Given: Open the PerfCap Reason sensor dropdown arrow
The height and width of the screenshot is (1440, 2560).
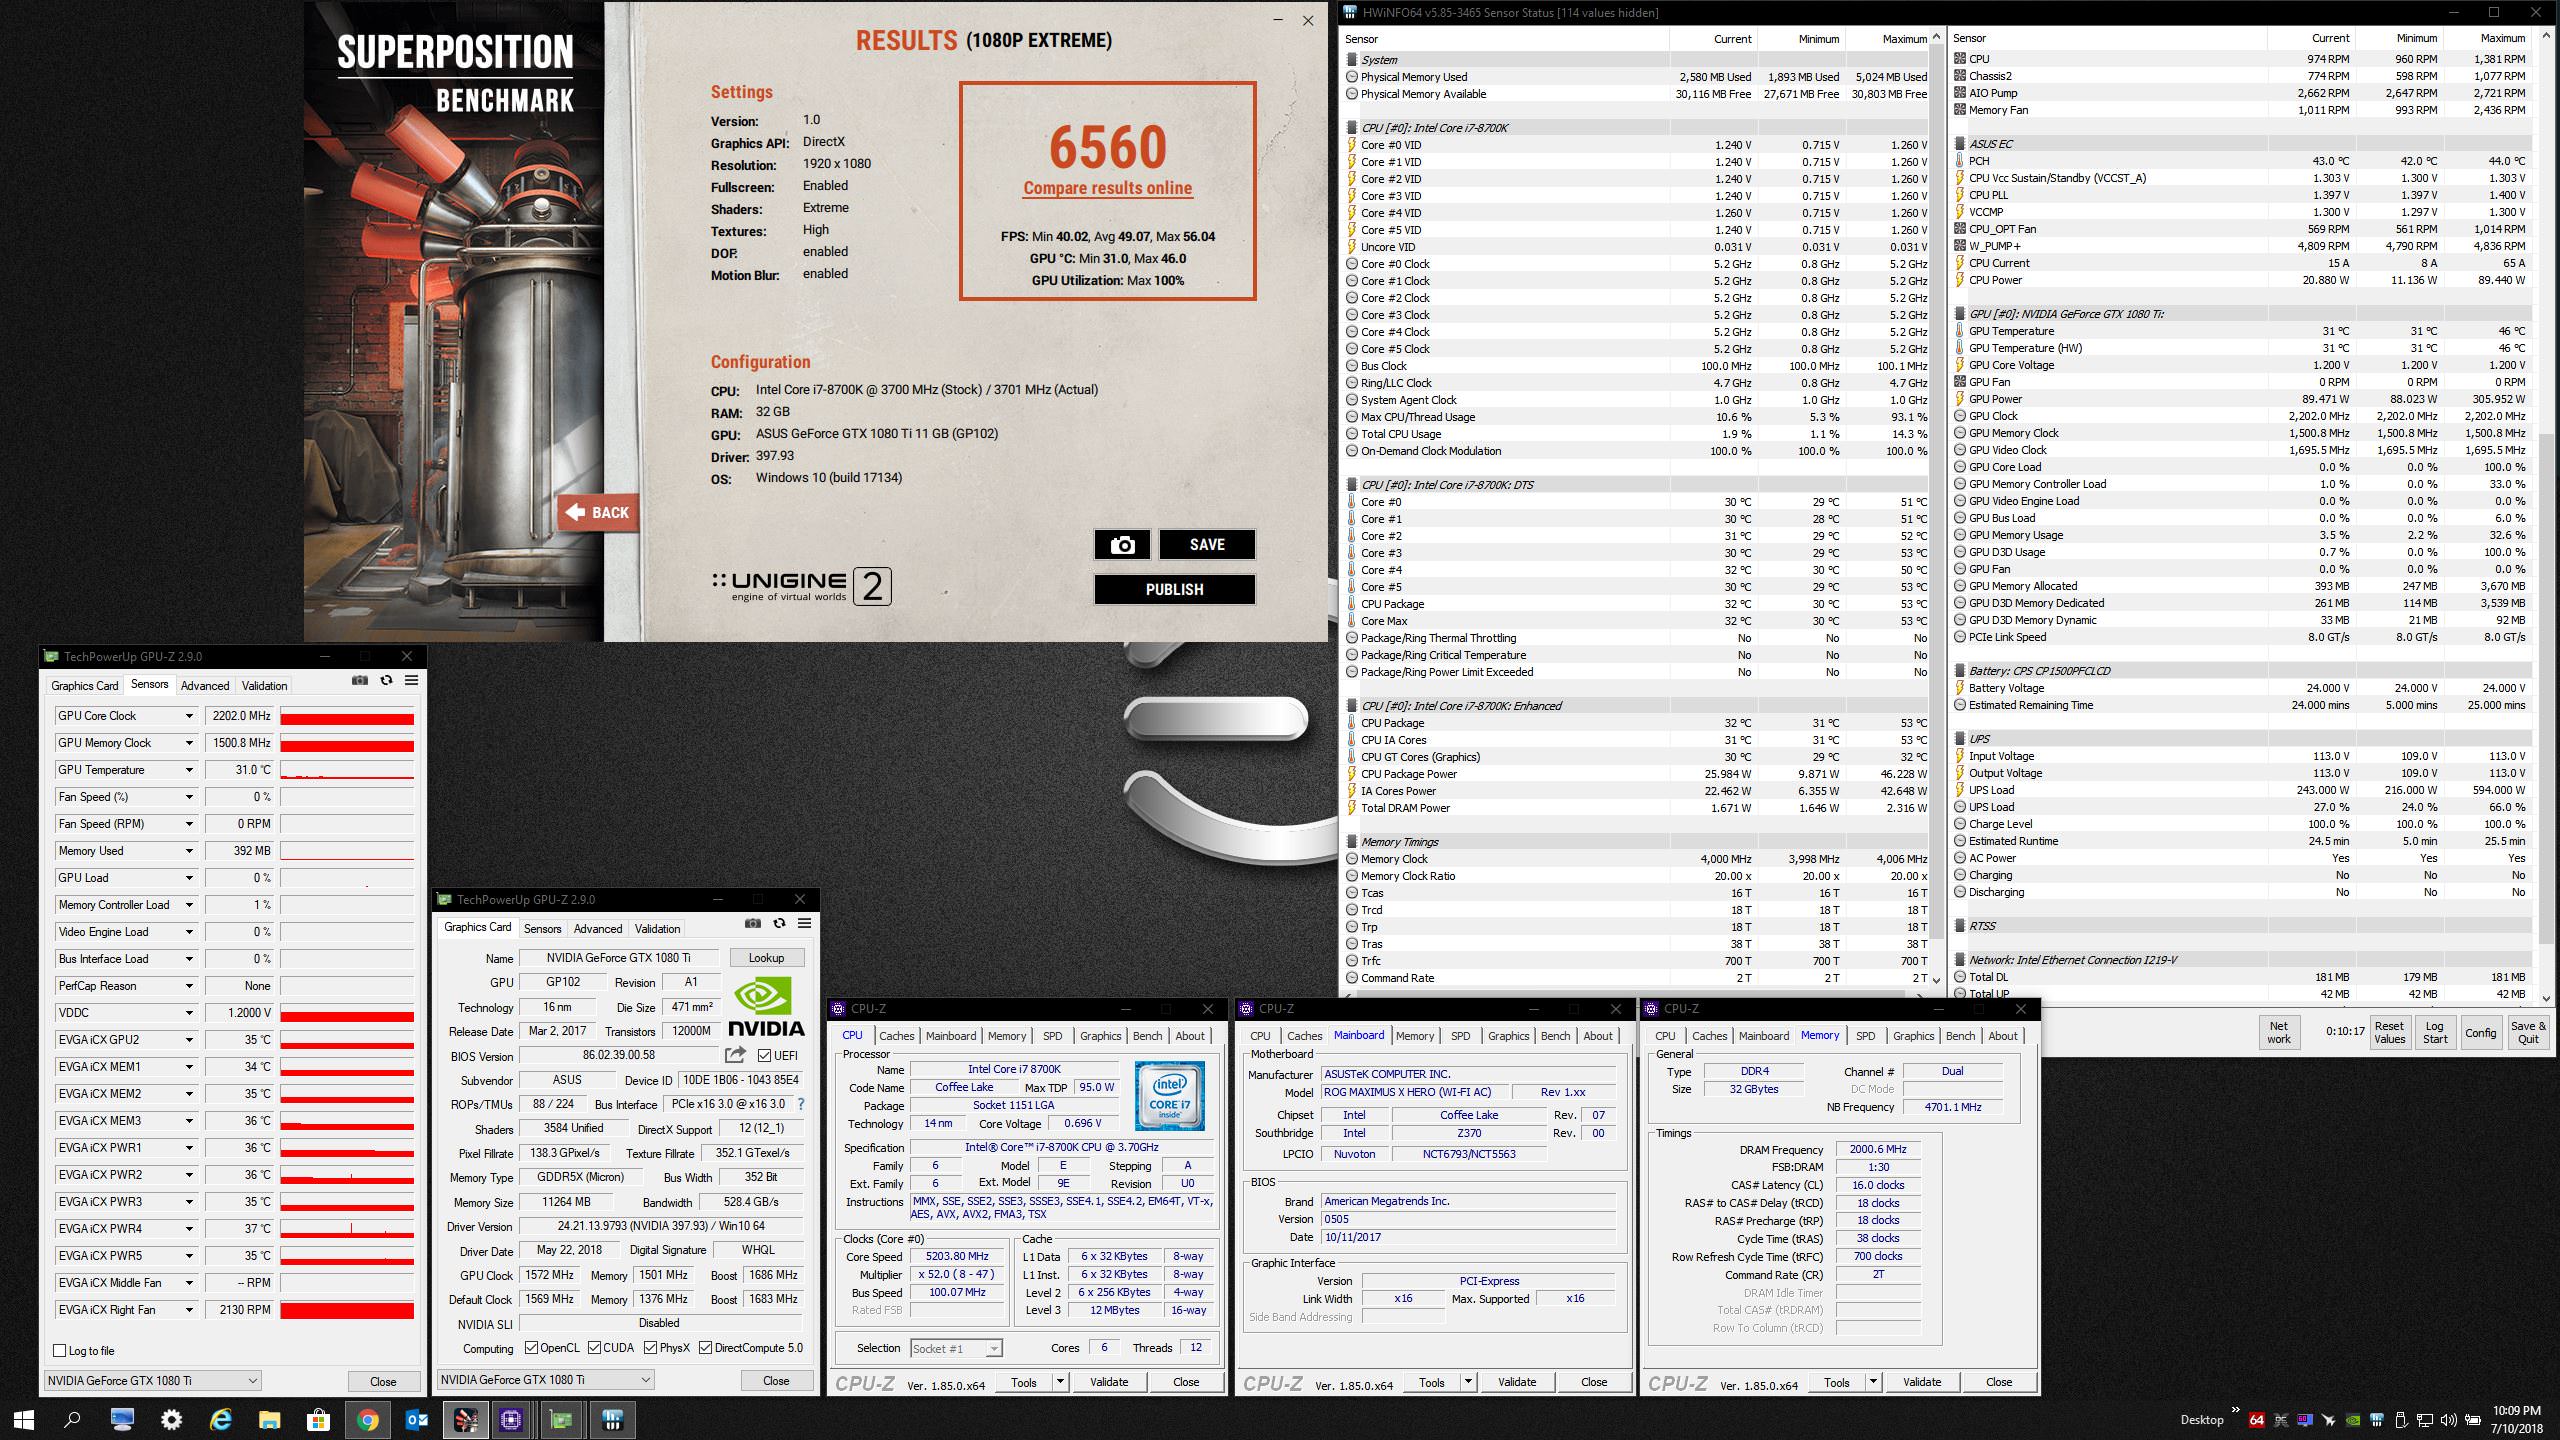Looking at the screenshot, I should (188, 986).
